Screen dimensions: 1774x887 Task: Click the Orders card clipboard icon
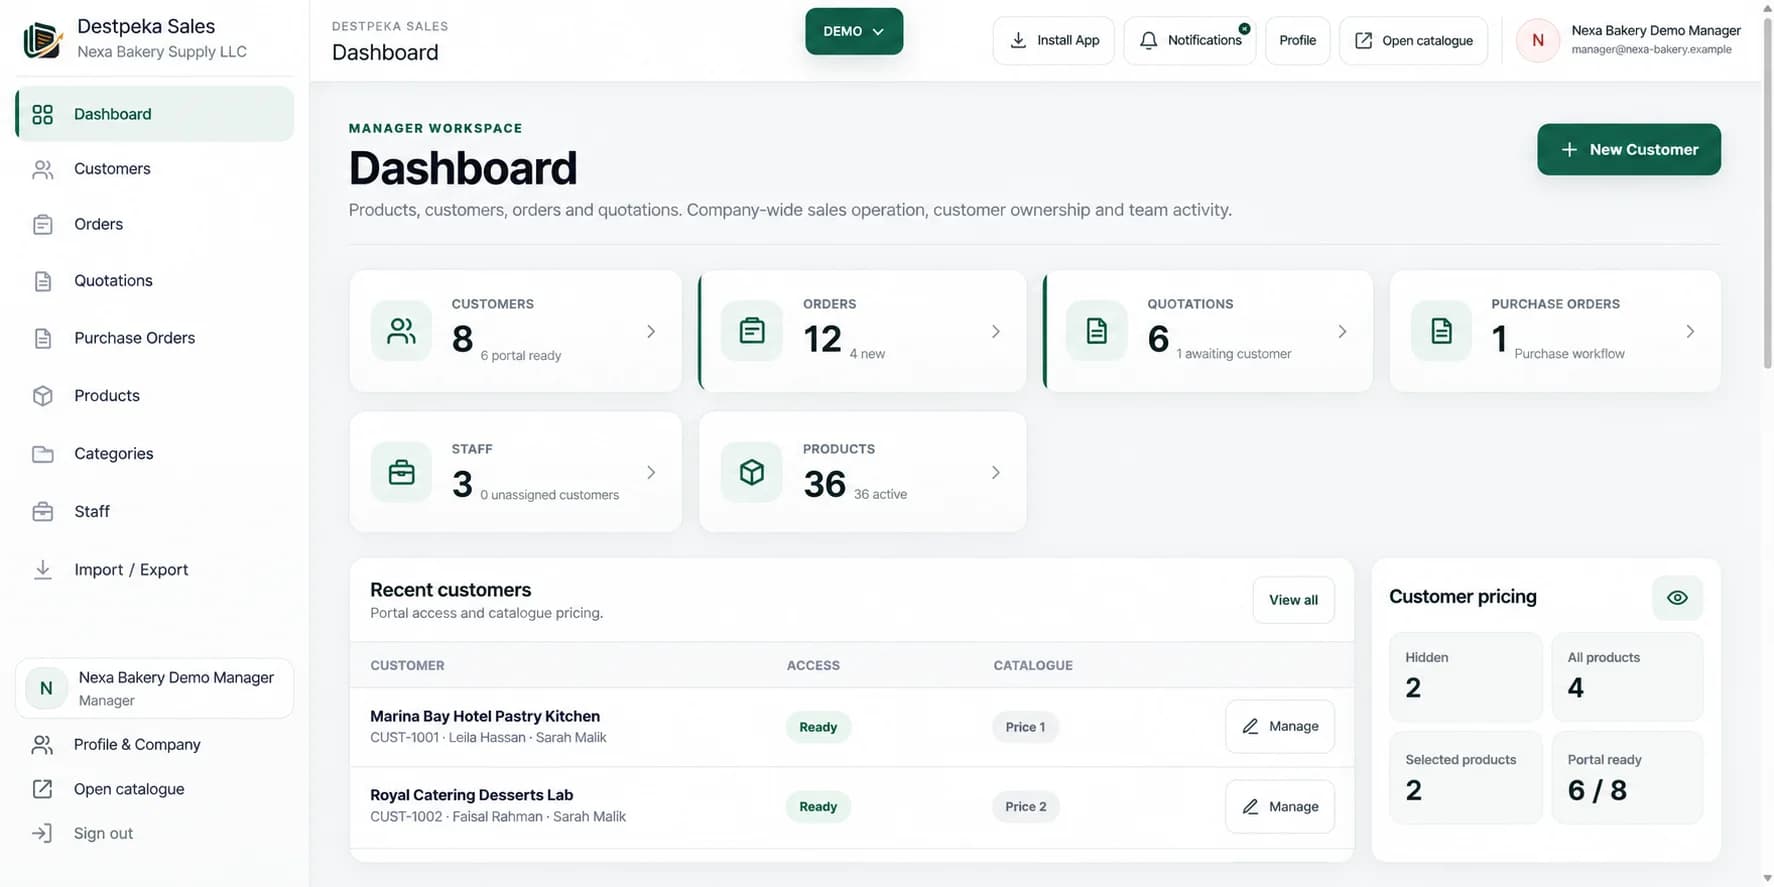tap(752, 331)
